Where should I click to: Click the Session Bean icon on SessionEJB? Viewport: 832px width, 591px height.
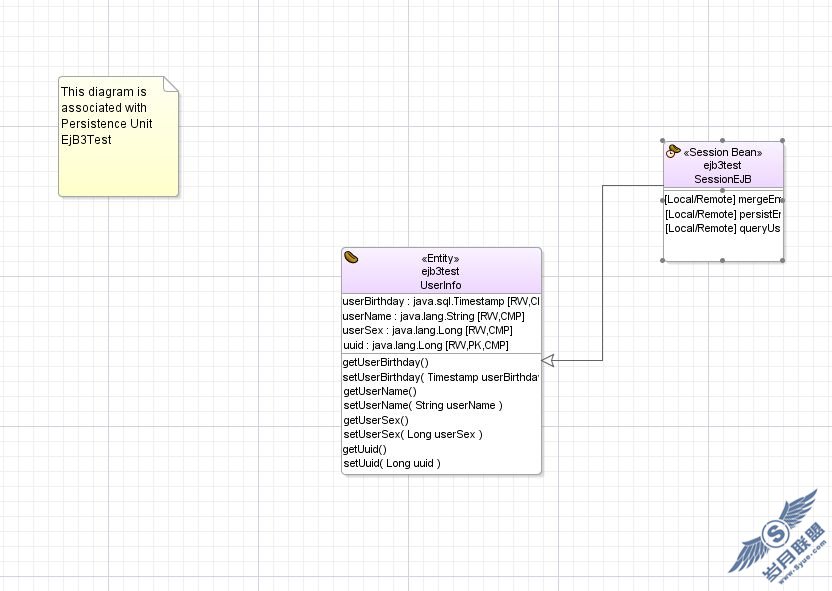click(x=673, y=151)
